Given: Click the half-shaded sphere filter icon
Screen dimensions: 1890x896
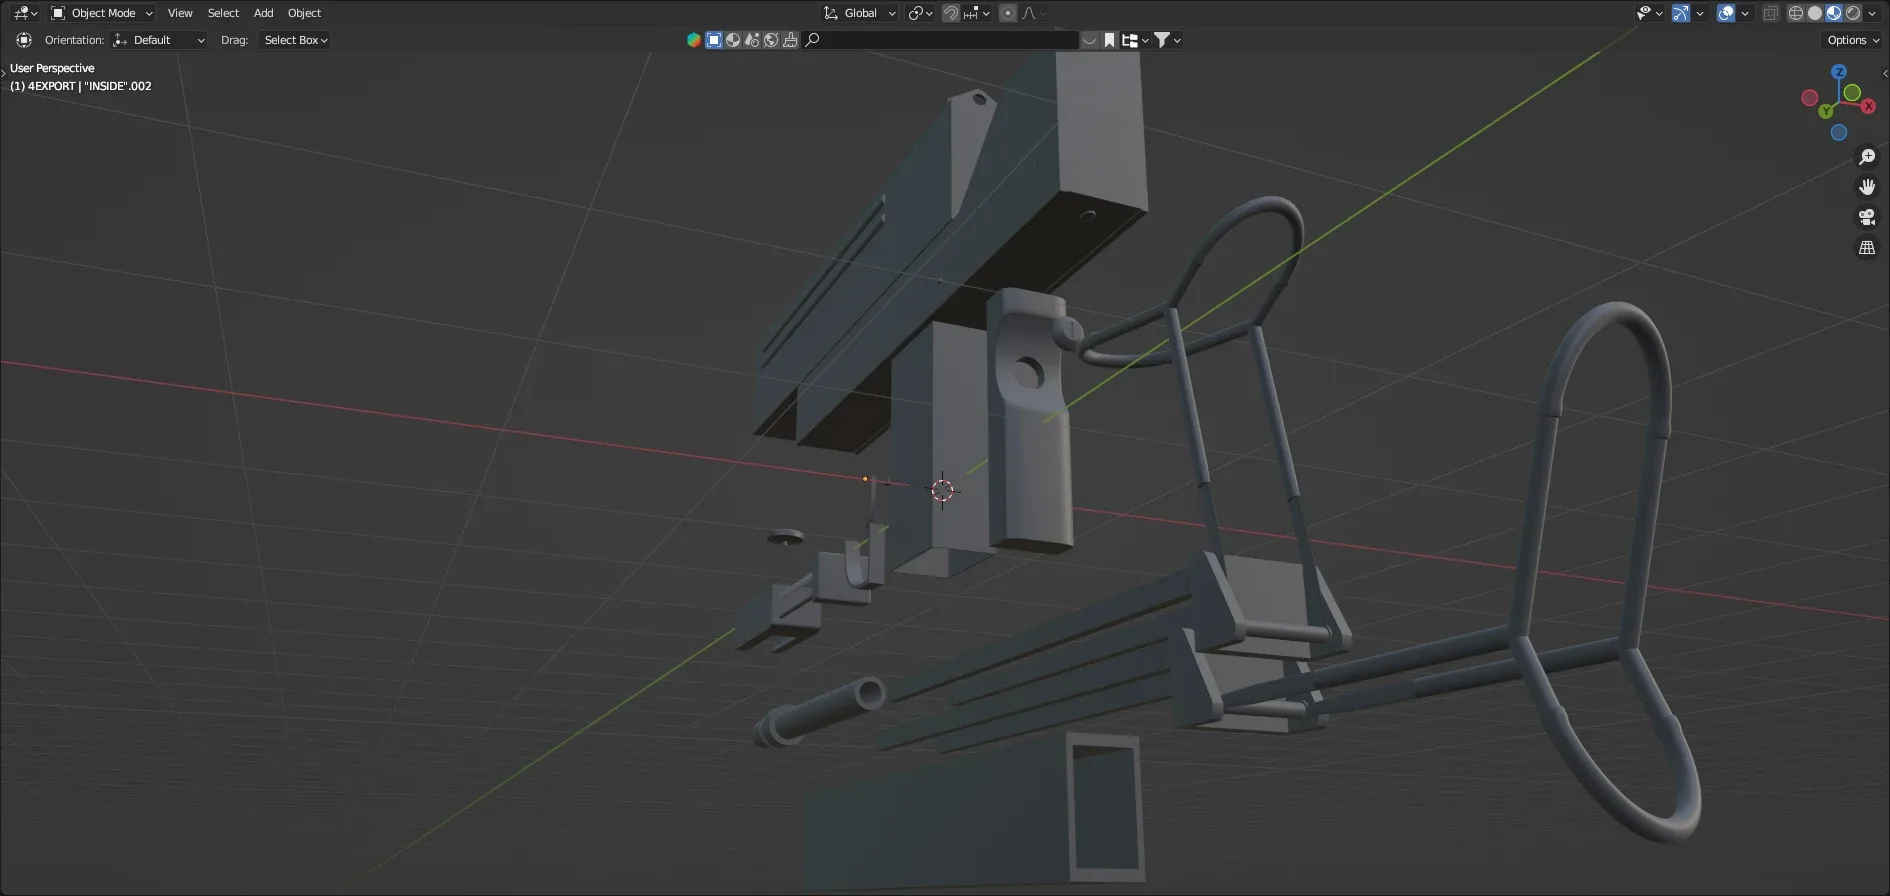Looking at the screenshot, I should pyautogui.click(x=733, y=40).
